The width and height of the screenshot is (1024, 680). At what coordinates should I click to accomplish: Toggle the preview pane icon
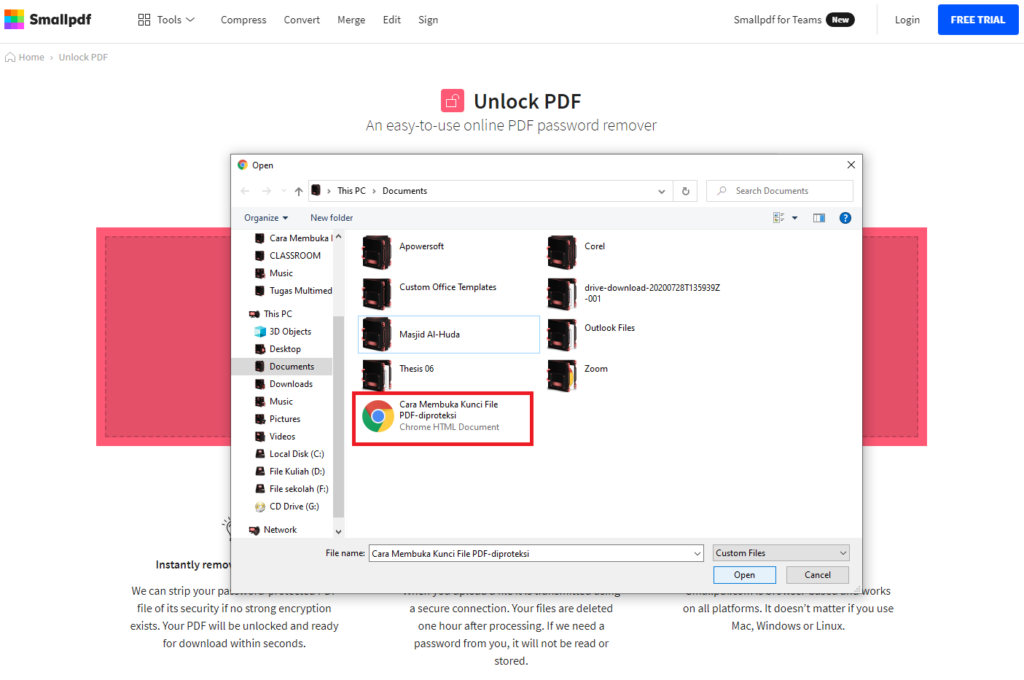point(818,217)
